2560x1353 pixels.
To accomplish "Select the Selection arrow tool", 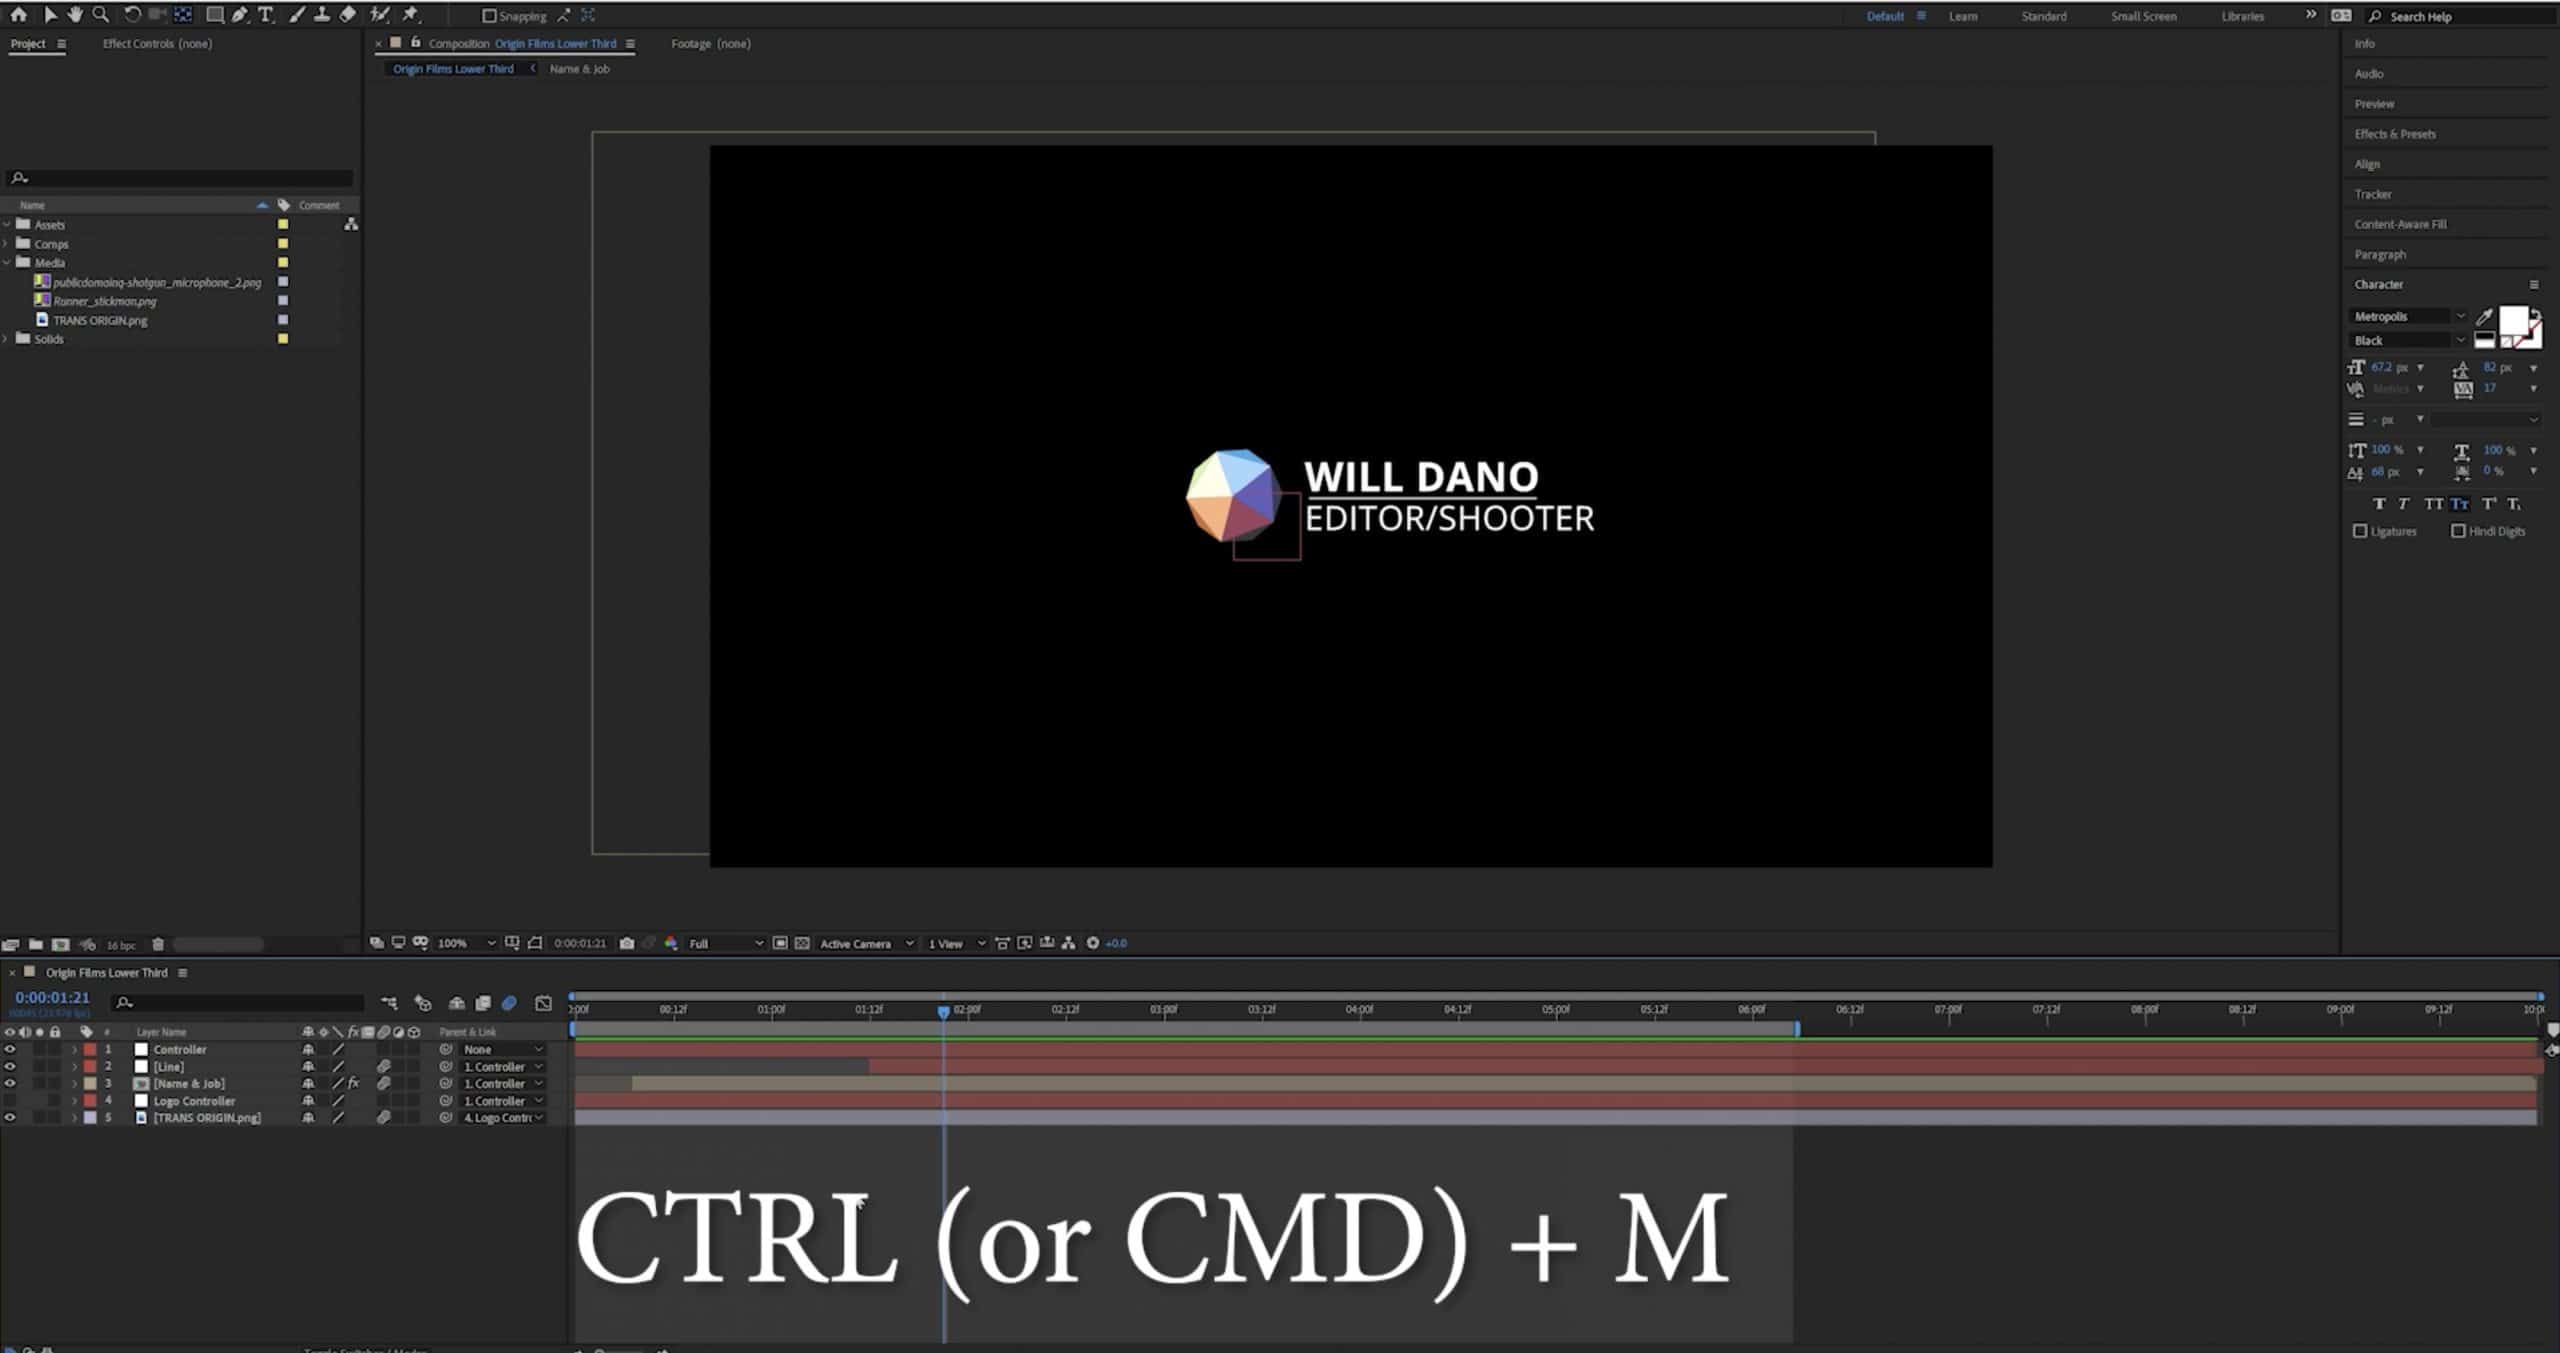I will point(50,15).
